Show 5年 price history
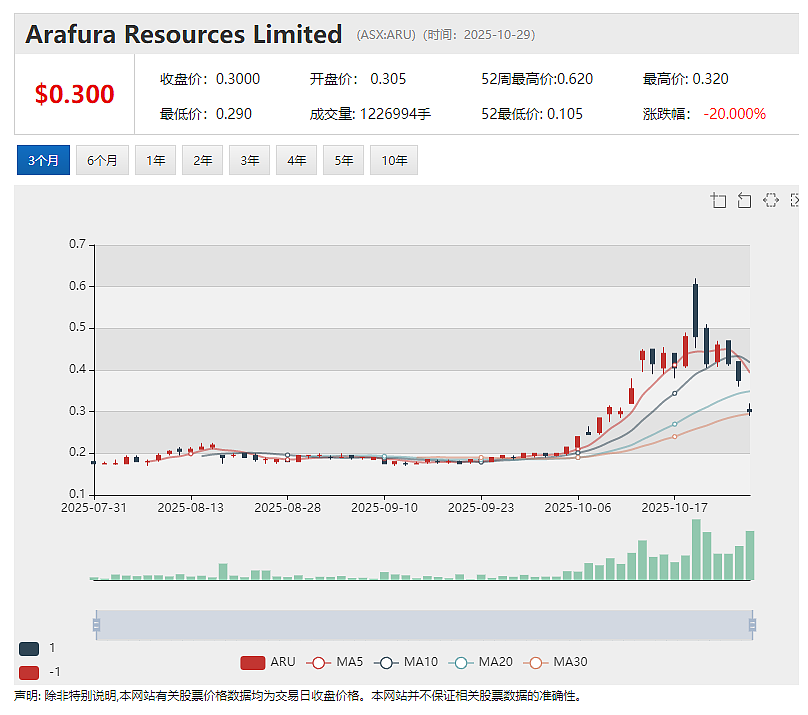The width and height of the screenshot is (808, 715). coord(343,160)
